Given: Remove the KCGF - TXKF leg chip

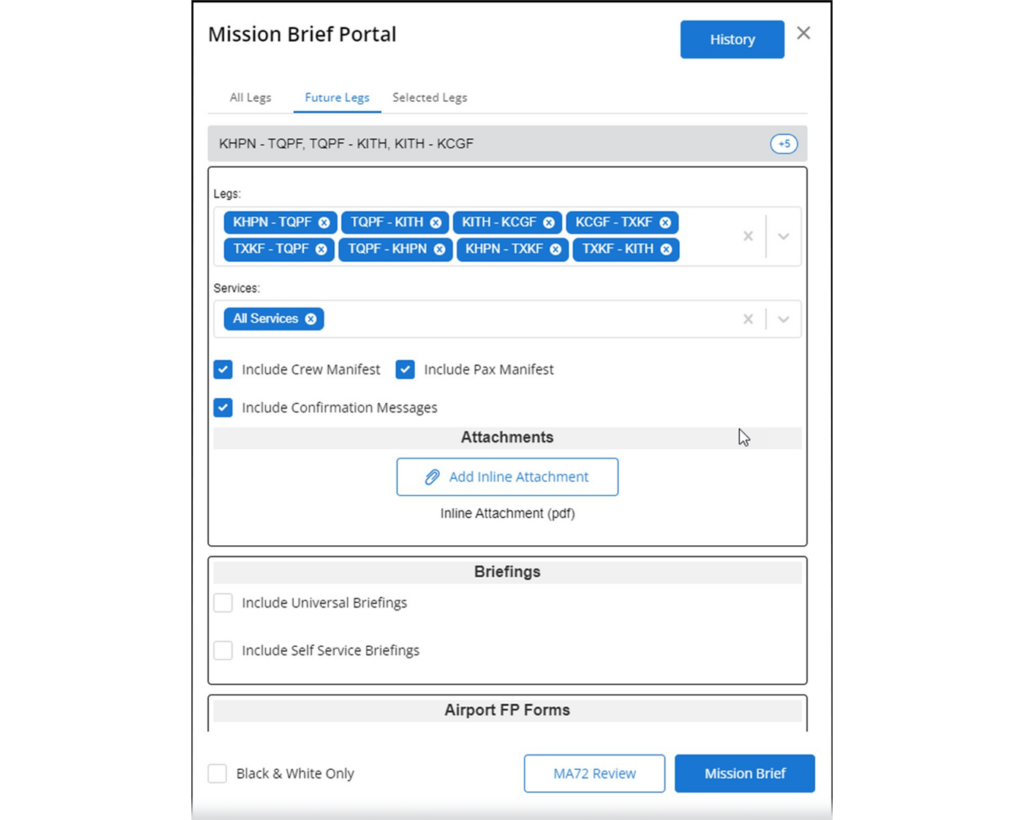Looking at the screenshot, I should 665,223.
